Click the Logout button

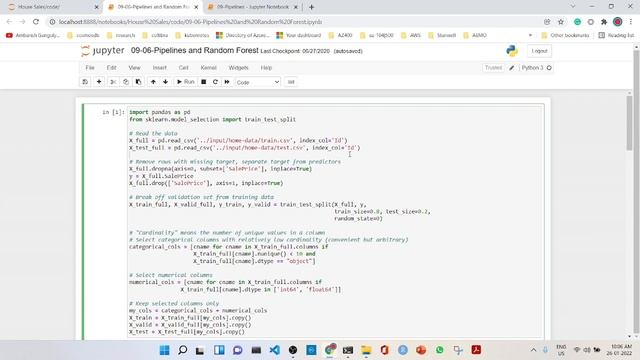tap(539, 51)
